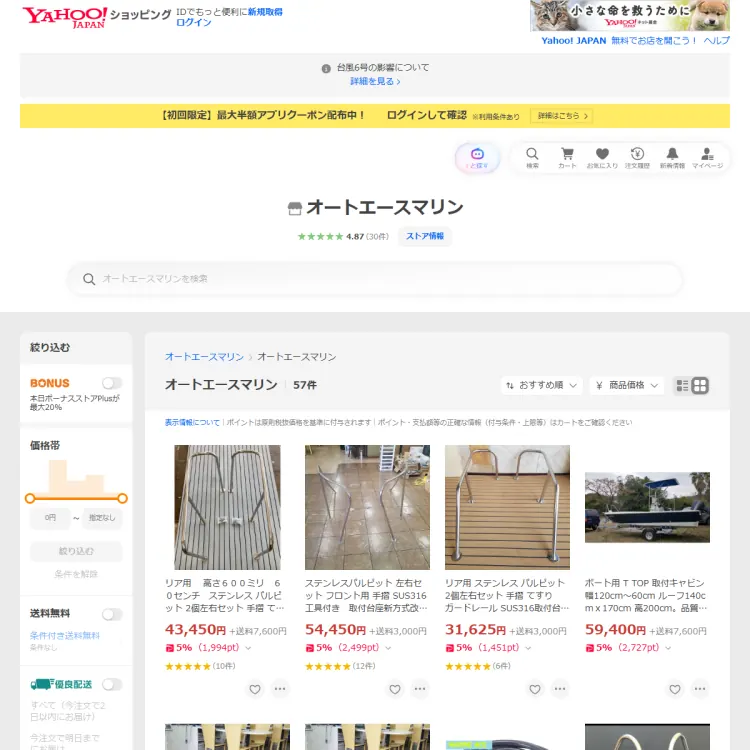
Task: Click the 新規取得 new ID link
Action: point(265,12)
